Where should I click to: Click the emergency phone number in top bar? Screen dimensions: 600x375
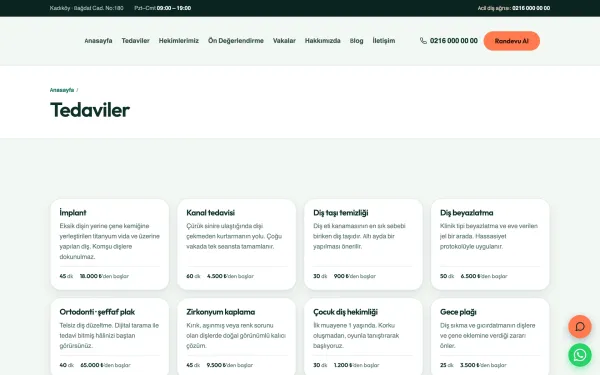coord(531,8)
